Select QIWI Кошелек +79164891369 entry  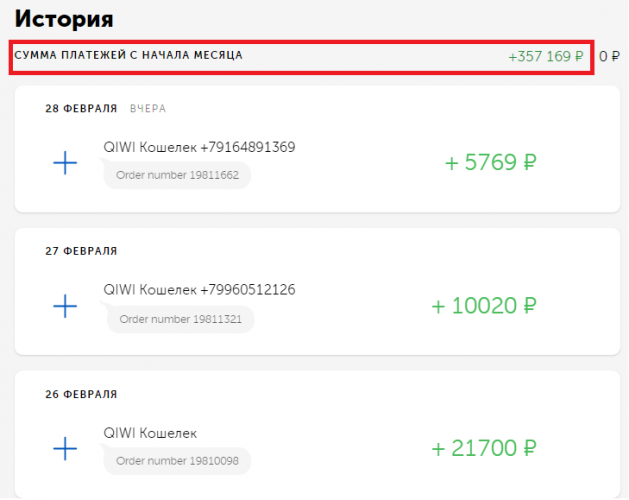click(x=199, y=147)
